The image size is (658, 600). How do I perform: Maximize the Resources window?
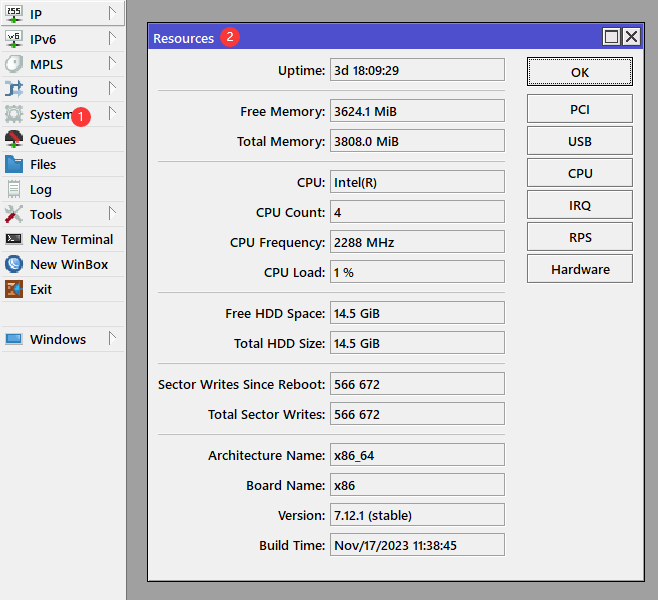[611, 37]
